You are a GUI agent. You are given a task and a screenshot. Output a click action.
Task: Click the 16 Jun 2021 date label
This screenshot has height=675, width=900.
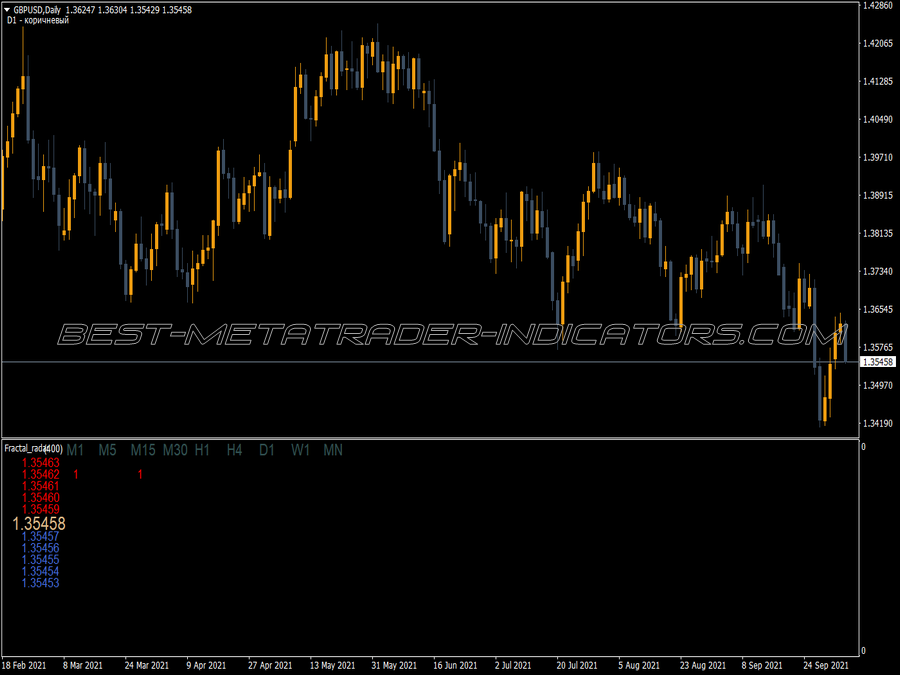pyautogui.click(x=455, y=665)
